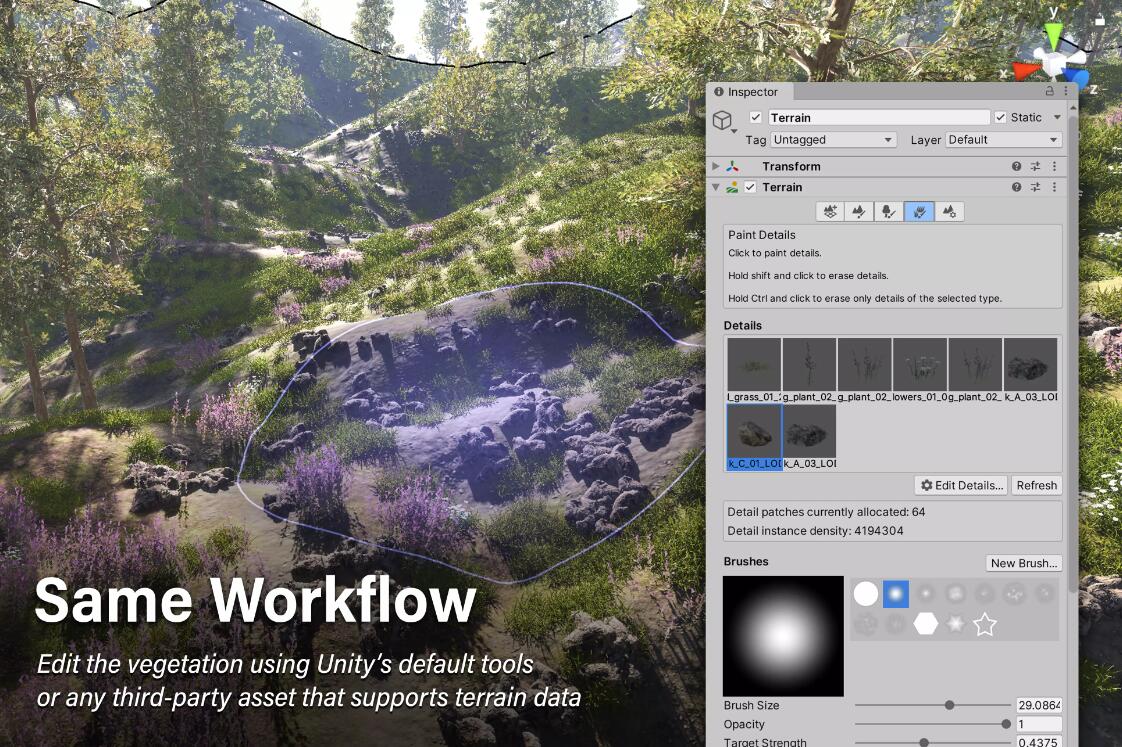This screenshot has width=1122, height=747.
Task: Click text Detail patches currently allocated: 64
Action: coord(826,512)
